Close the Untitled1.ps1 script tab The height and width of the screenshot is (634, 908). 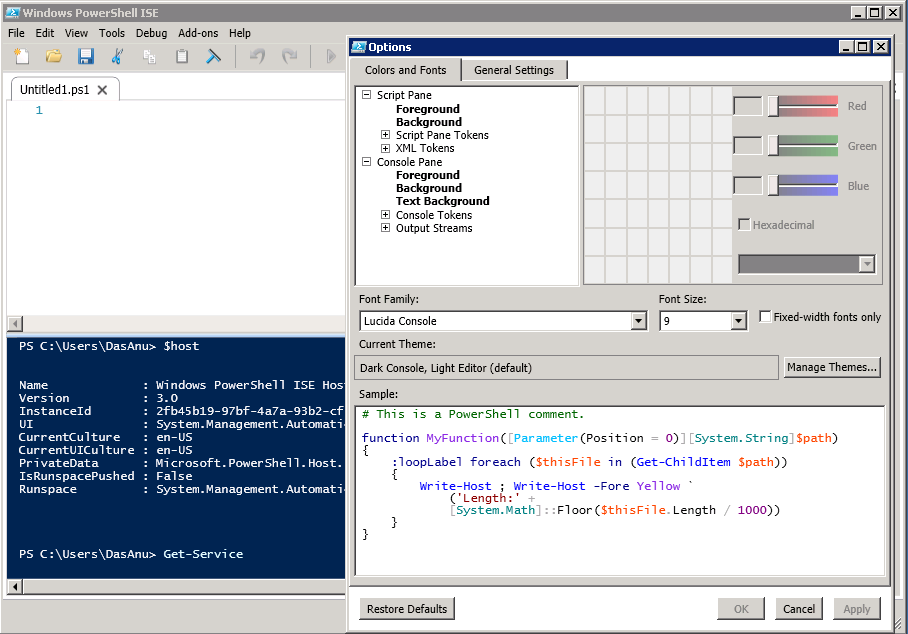tap(103, 90)
